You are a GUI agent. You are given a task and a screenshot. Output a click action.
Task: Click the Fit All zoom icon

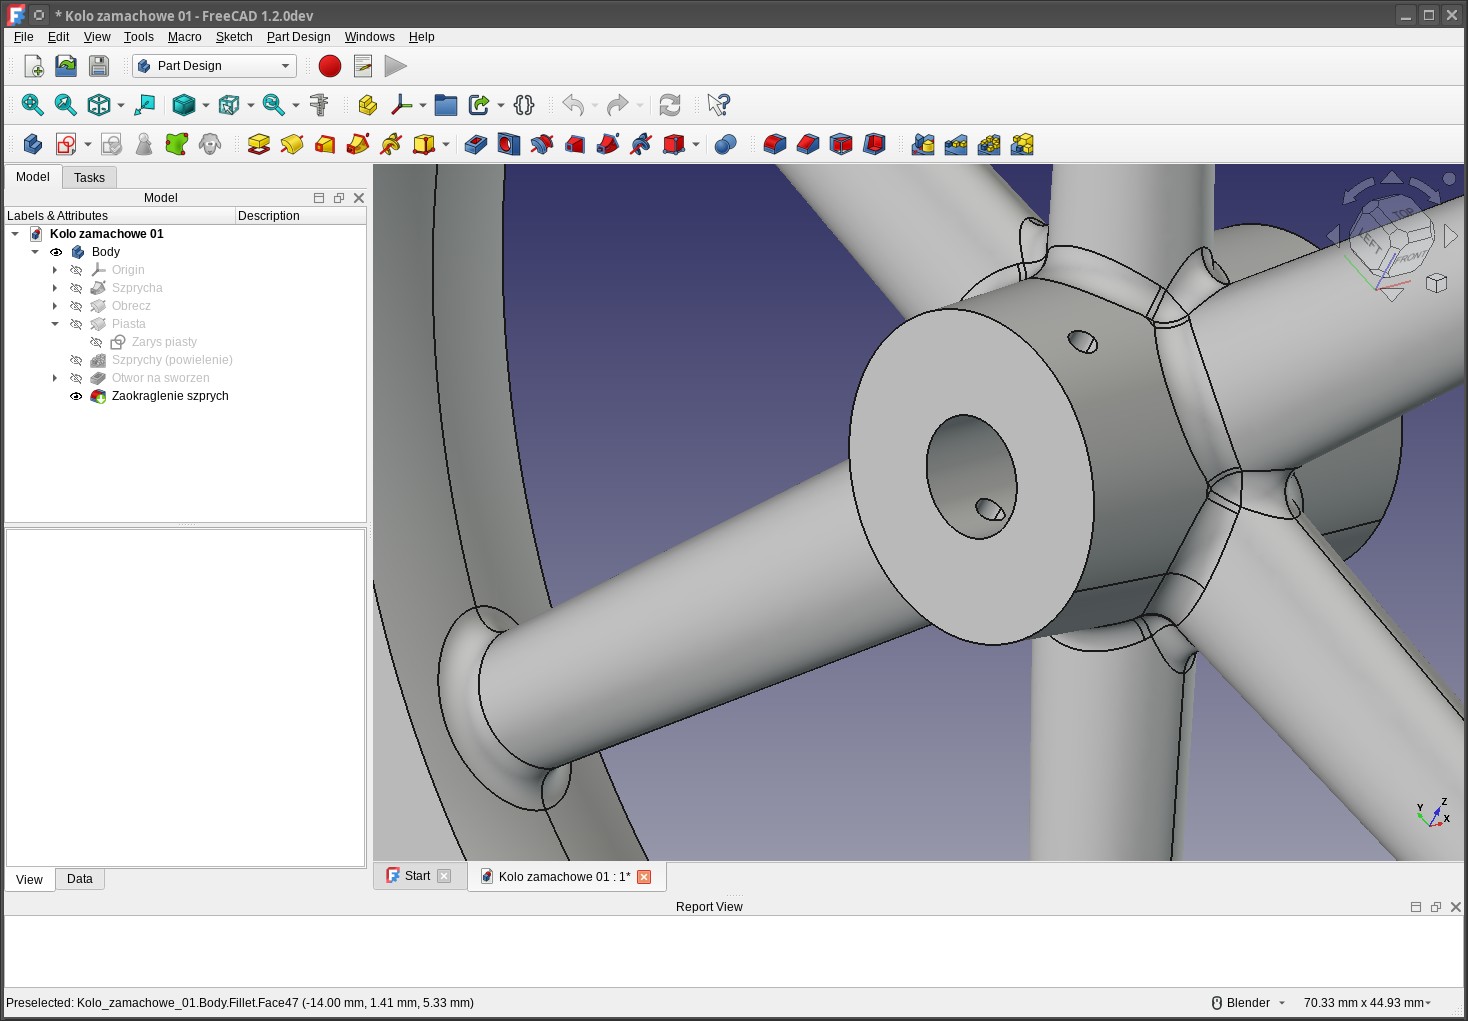point(32,105)
